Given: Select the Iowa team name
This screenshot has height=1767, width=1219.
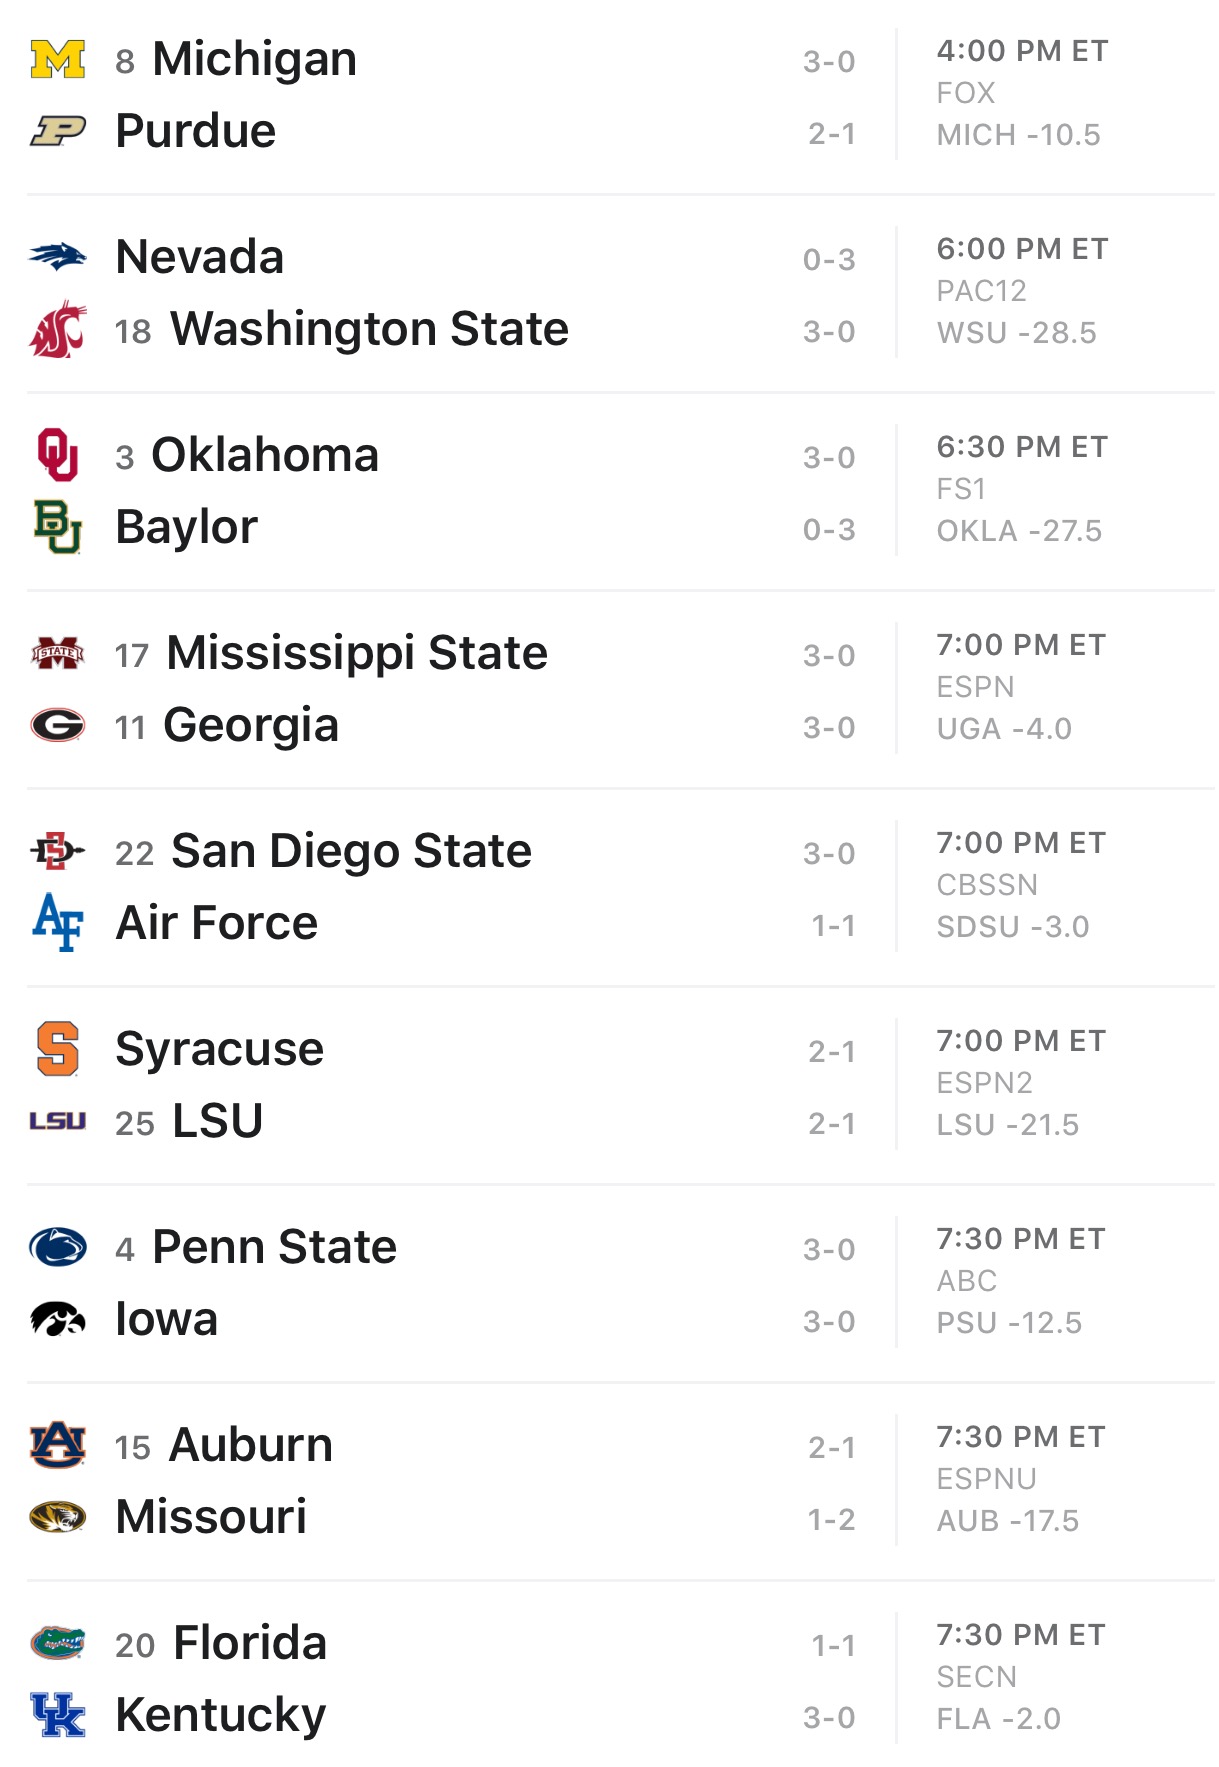Looking at the screenshot, I should pyautogui.click(x=167, y=1319).
